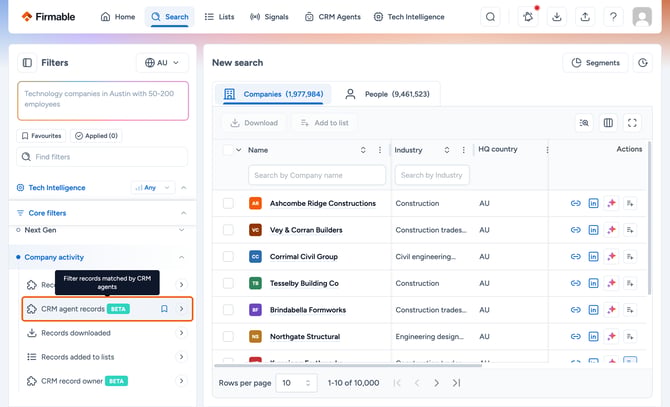The image size is (670, 407).
Task: Open the search history clock icon
Action: 643,63
